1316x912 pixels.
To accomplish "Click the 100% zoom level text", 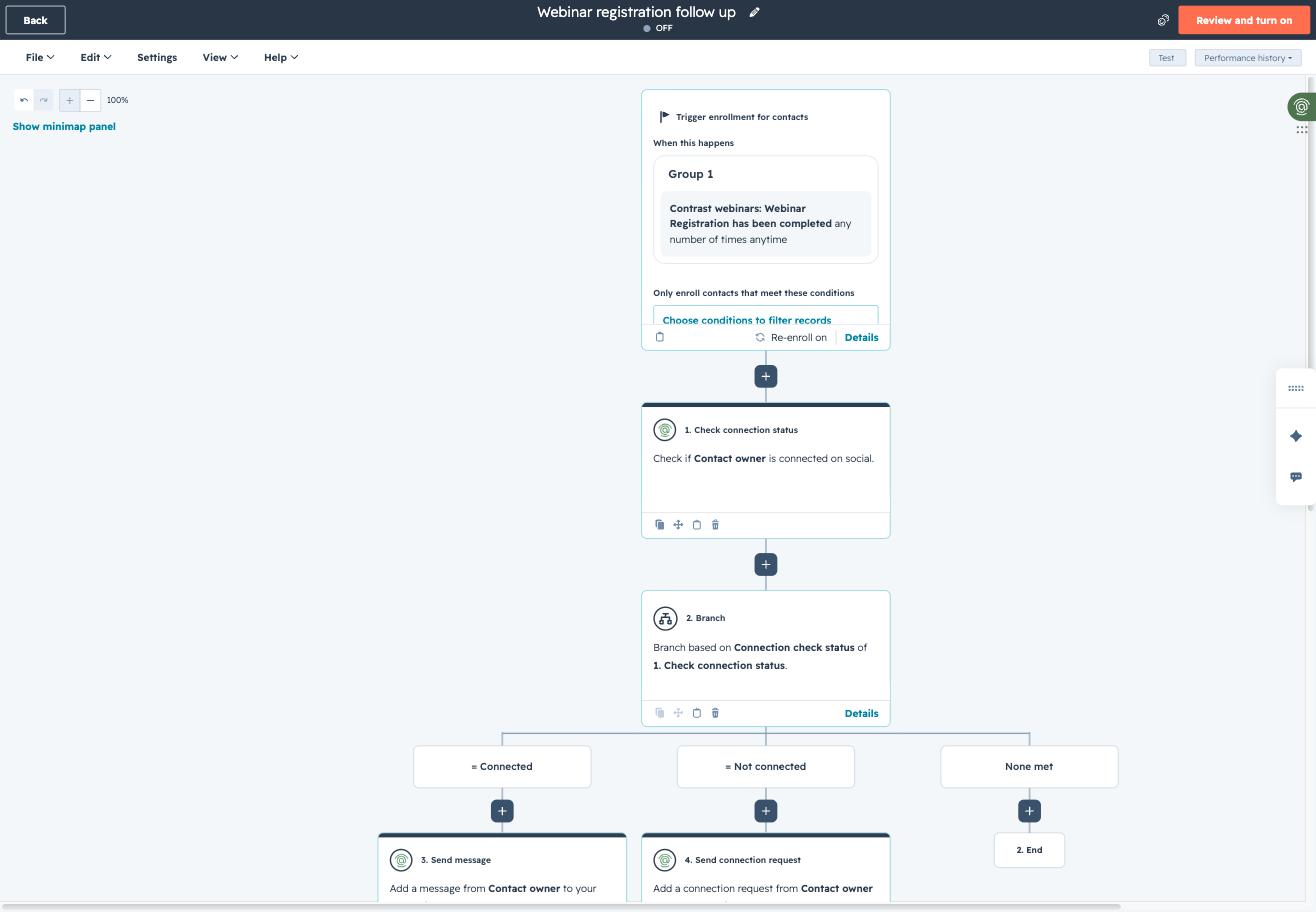I will click(x=118, y=100).
